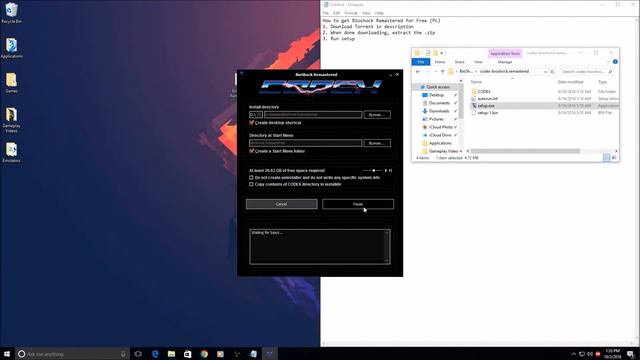
Task: Click the play icon beside volume slider
Action: click(x=386, y=171)
